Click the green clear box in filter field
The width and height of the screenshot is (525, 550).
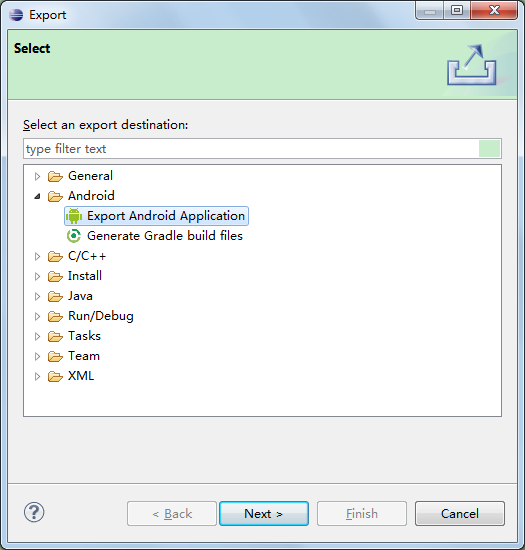[489, 149]
